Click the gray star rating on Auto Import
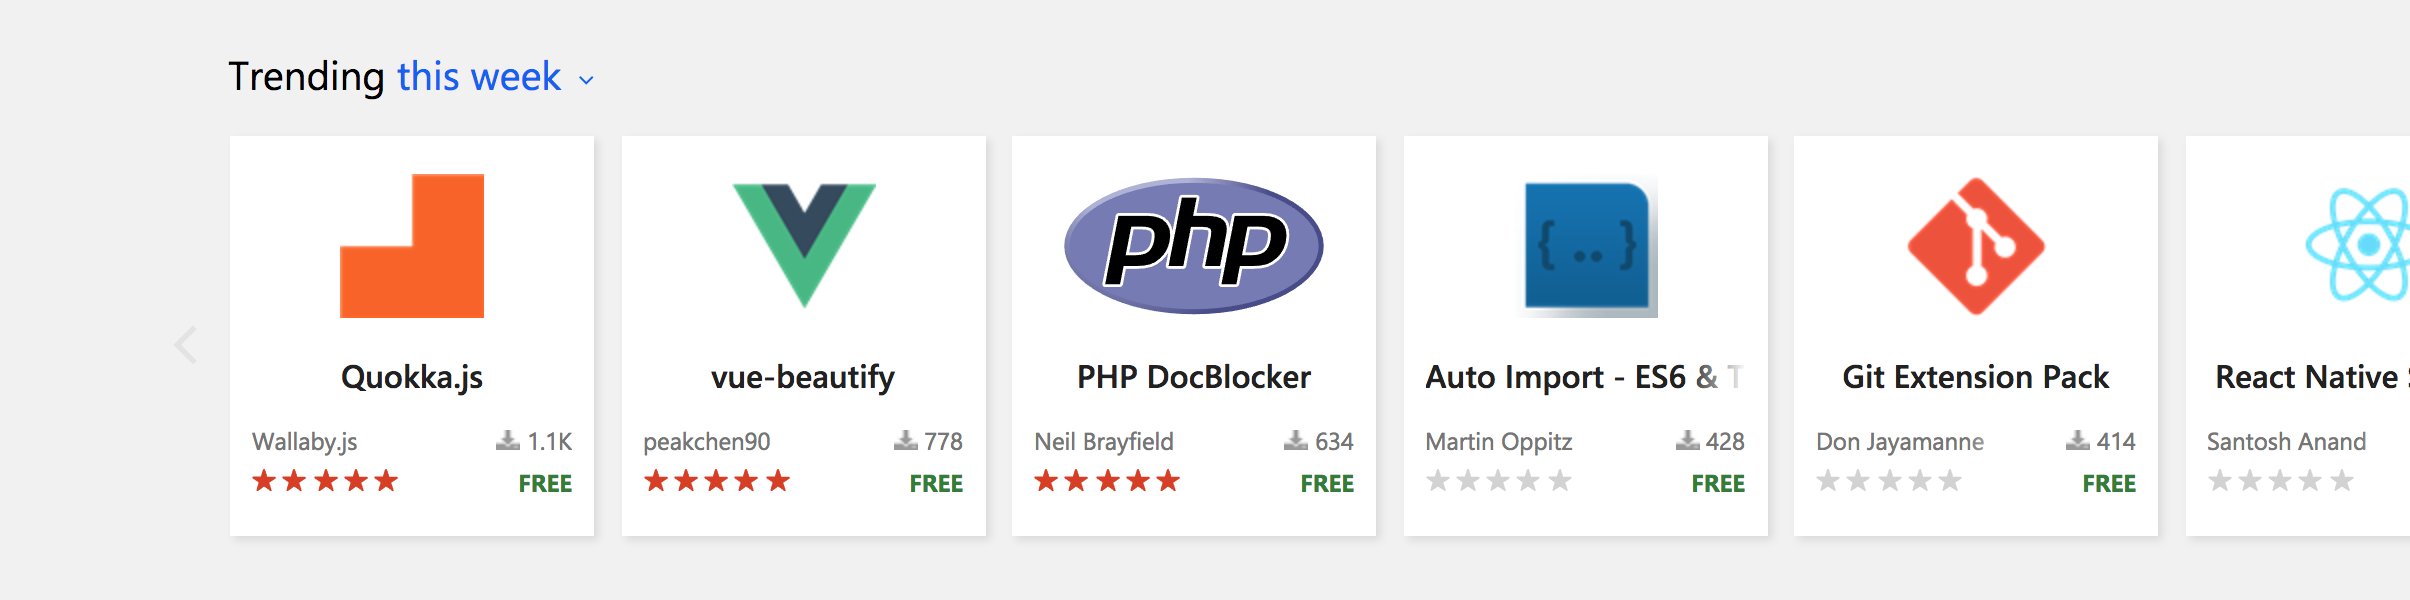This screenshot has width=2410, height=600. [x=1499, y=481]
